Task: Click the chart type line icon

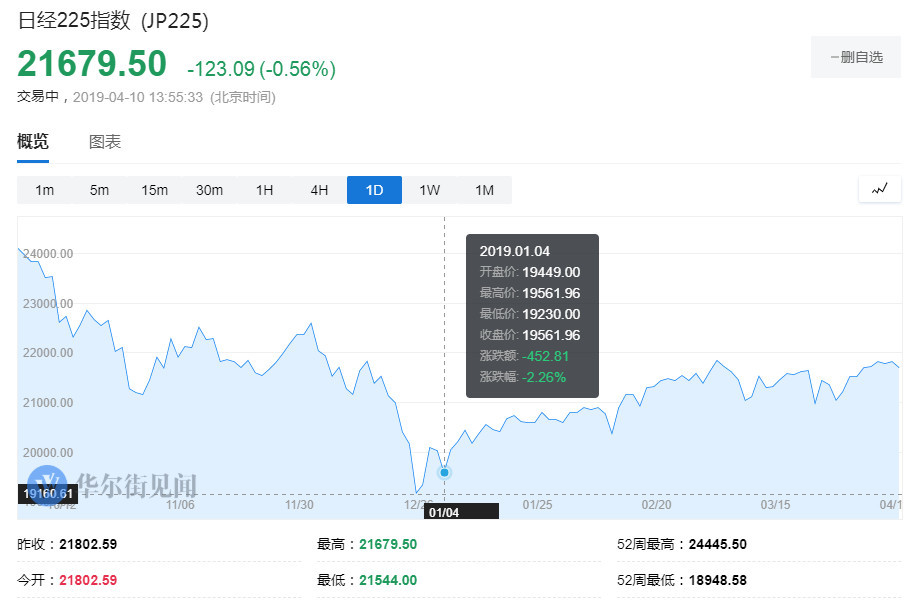Action: (880, 189)
